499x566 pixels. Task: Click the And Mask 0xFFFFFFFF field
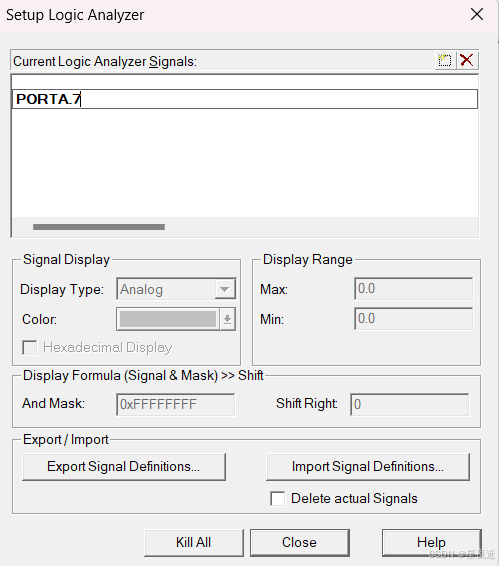tap(175, 404)
